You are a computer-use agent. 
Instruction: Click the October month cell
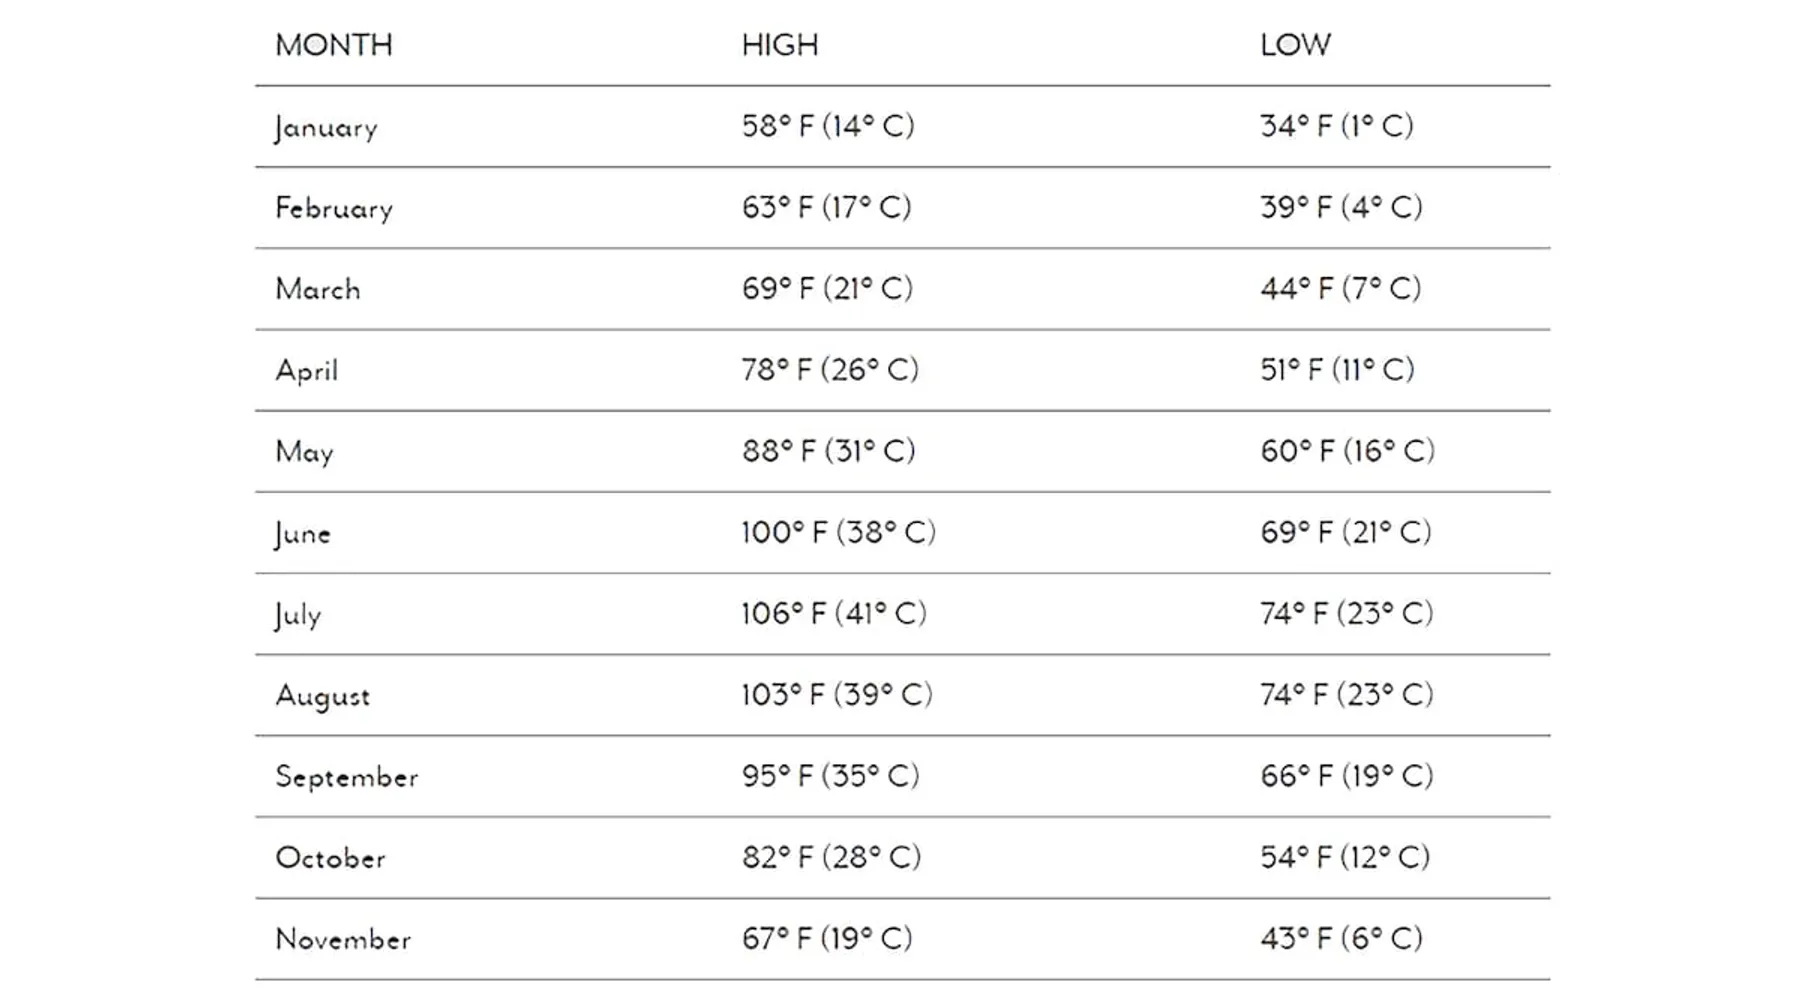(x=330, y=858)
